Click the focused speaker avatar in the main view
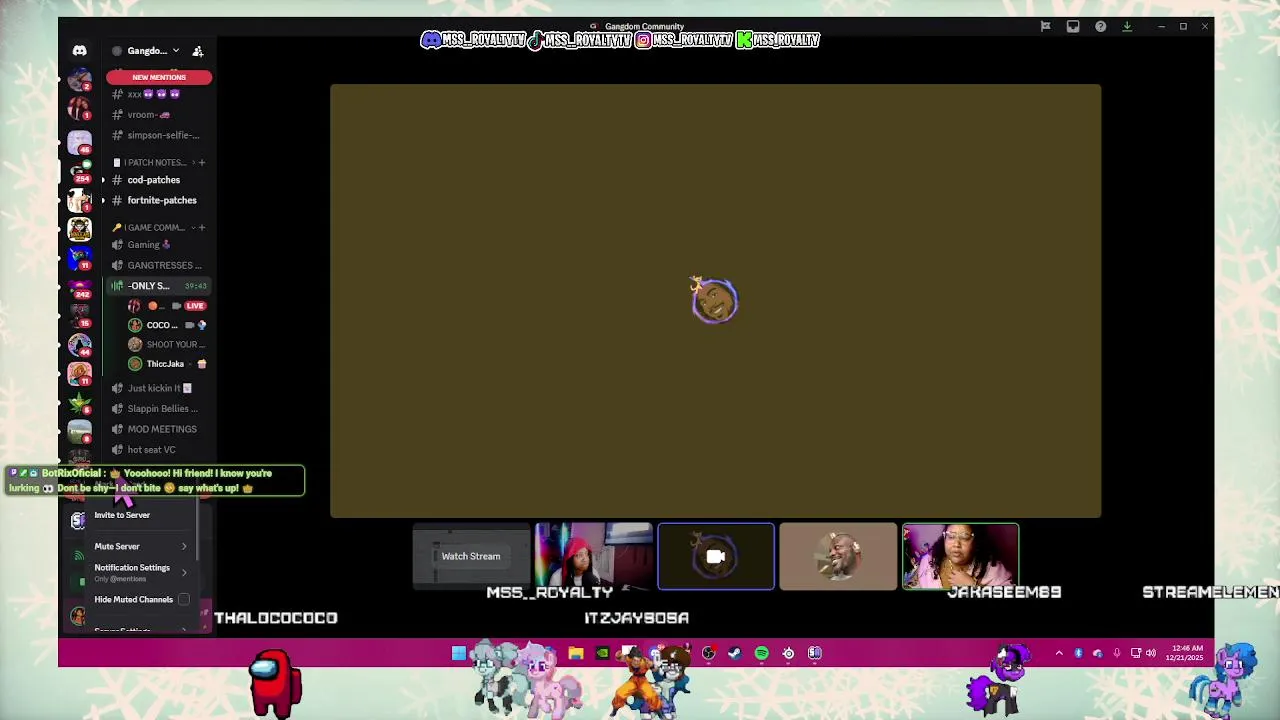The image size is (1280, 720). coord(714,300)
